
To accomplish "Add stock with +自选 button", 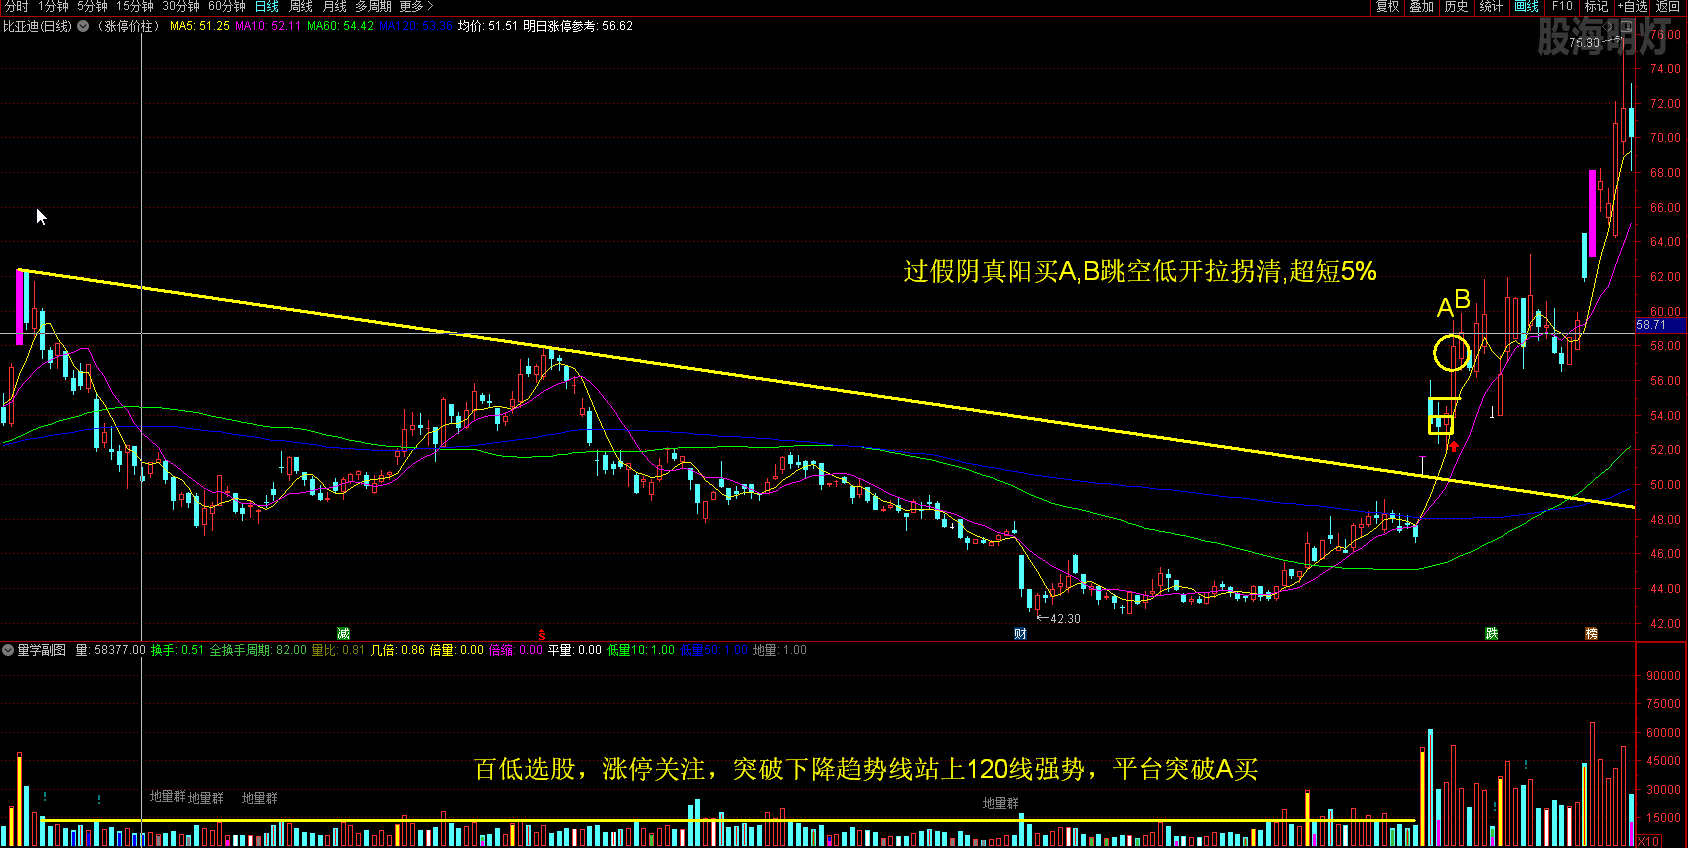I will pos(1632,6).
